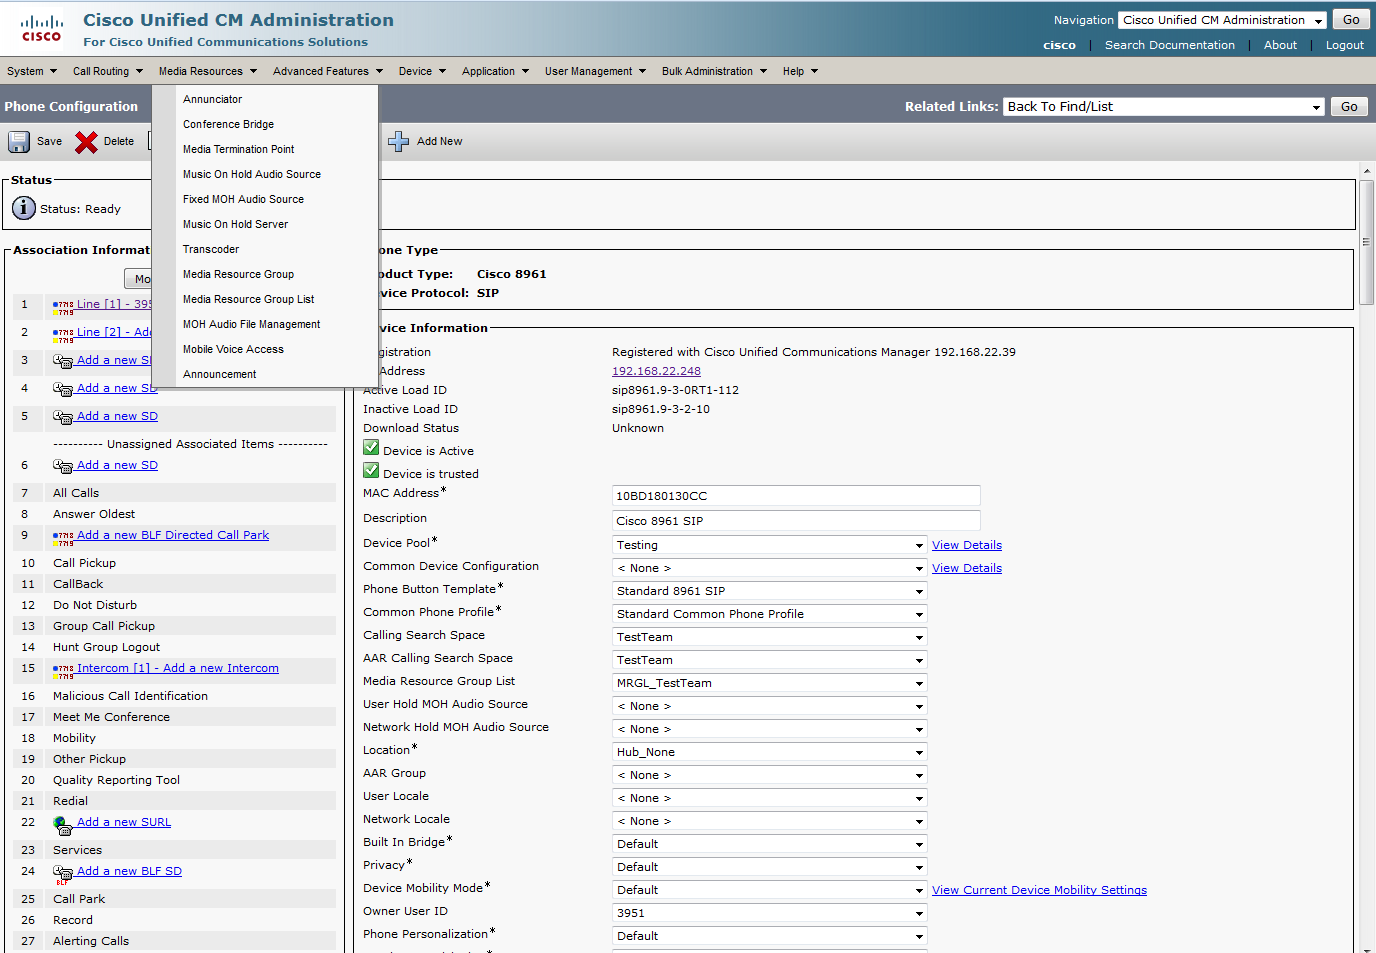1376x953 pixels.
Task: Select Media Resource Group List menu entry
Action: (248, 299)
